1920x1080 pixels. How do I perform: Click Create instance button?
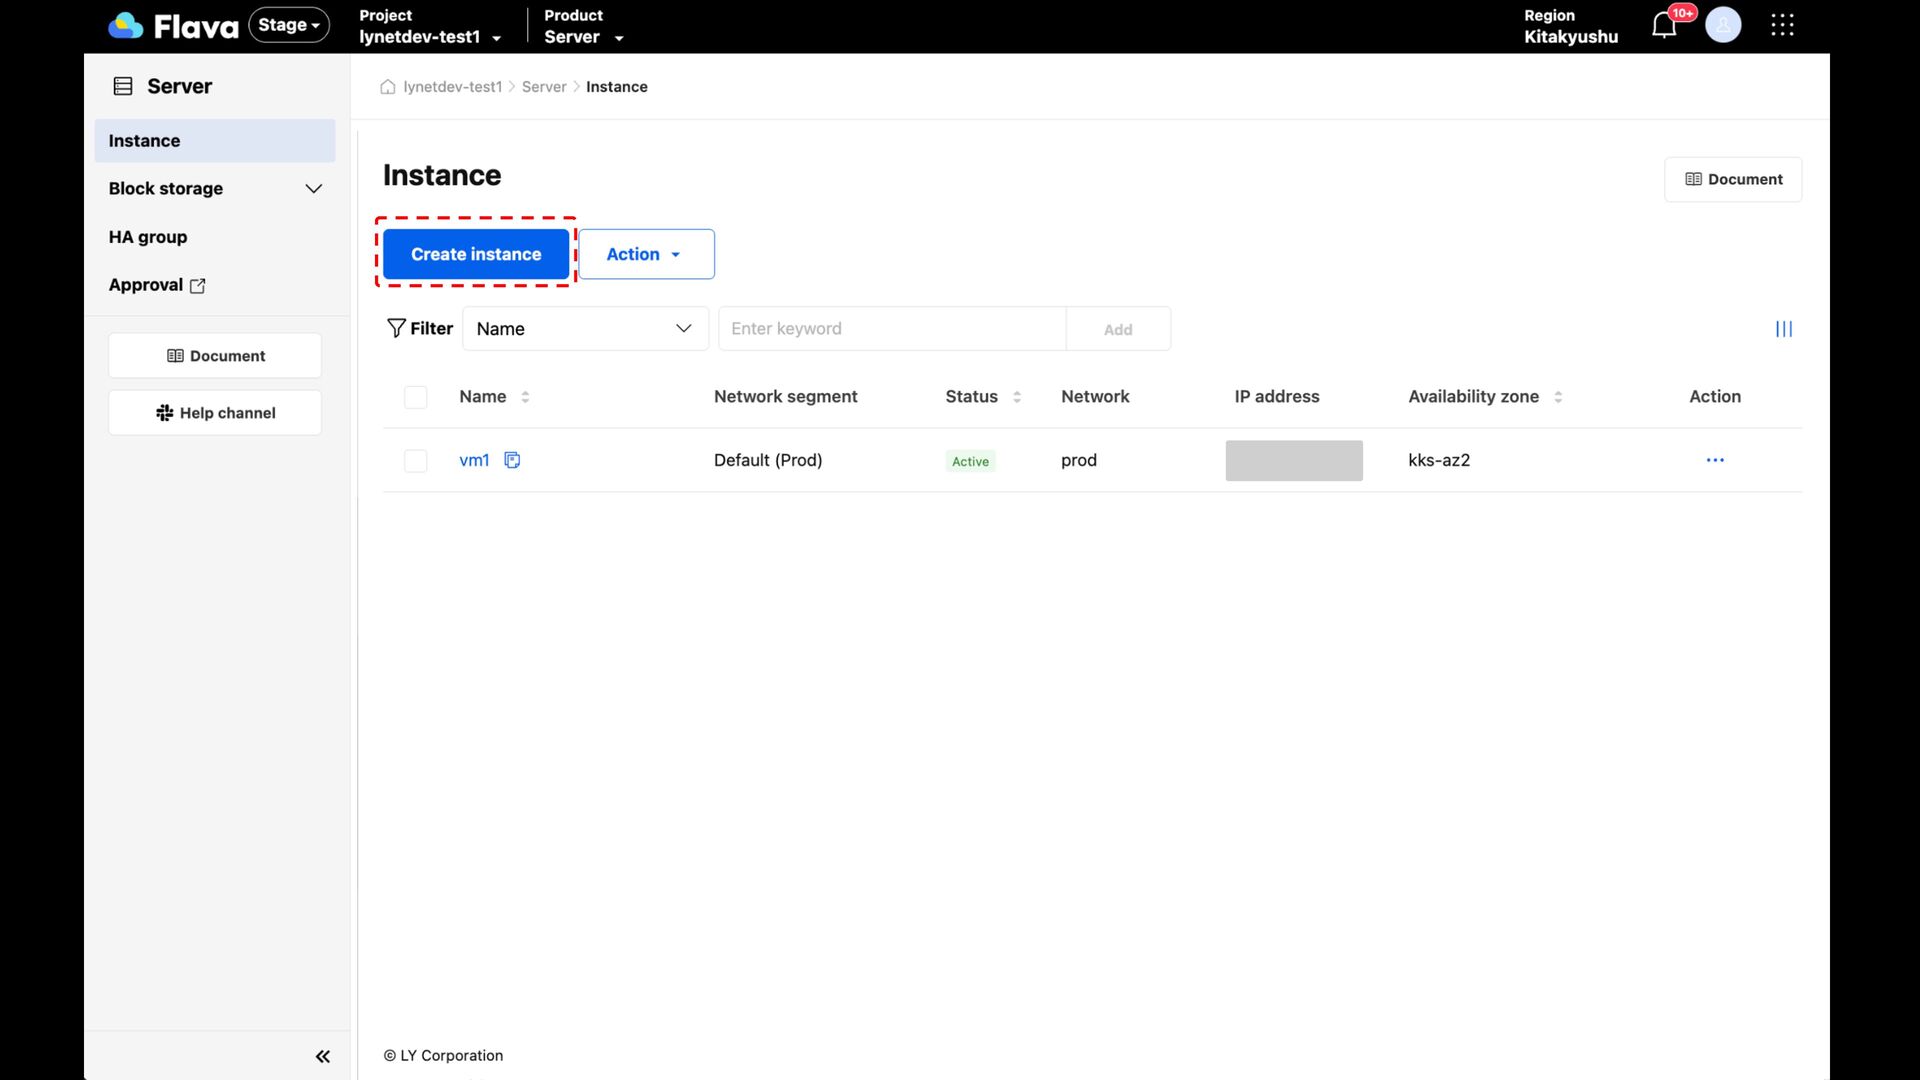click(476, 254)
